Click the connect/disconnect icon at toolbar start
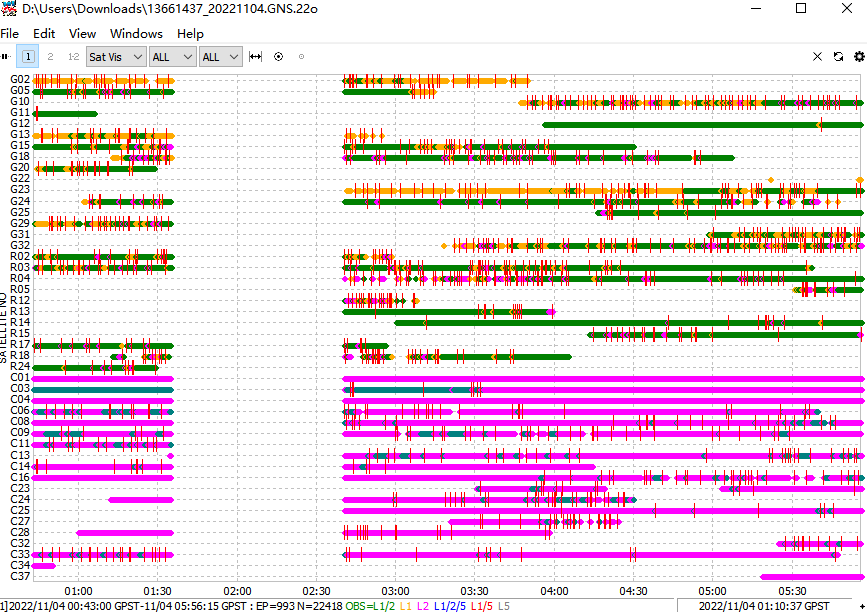The width and height of the screenshot is (867, 612). [8, 57]
